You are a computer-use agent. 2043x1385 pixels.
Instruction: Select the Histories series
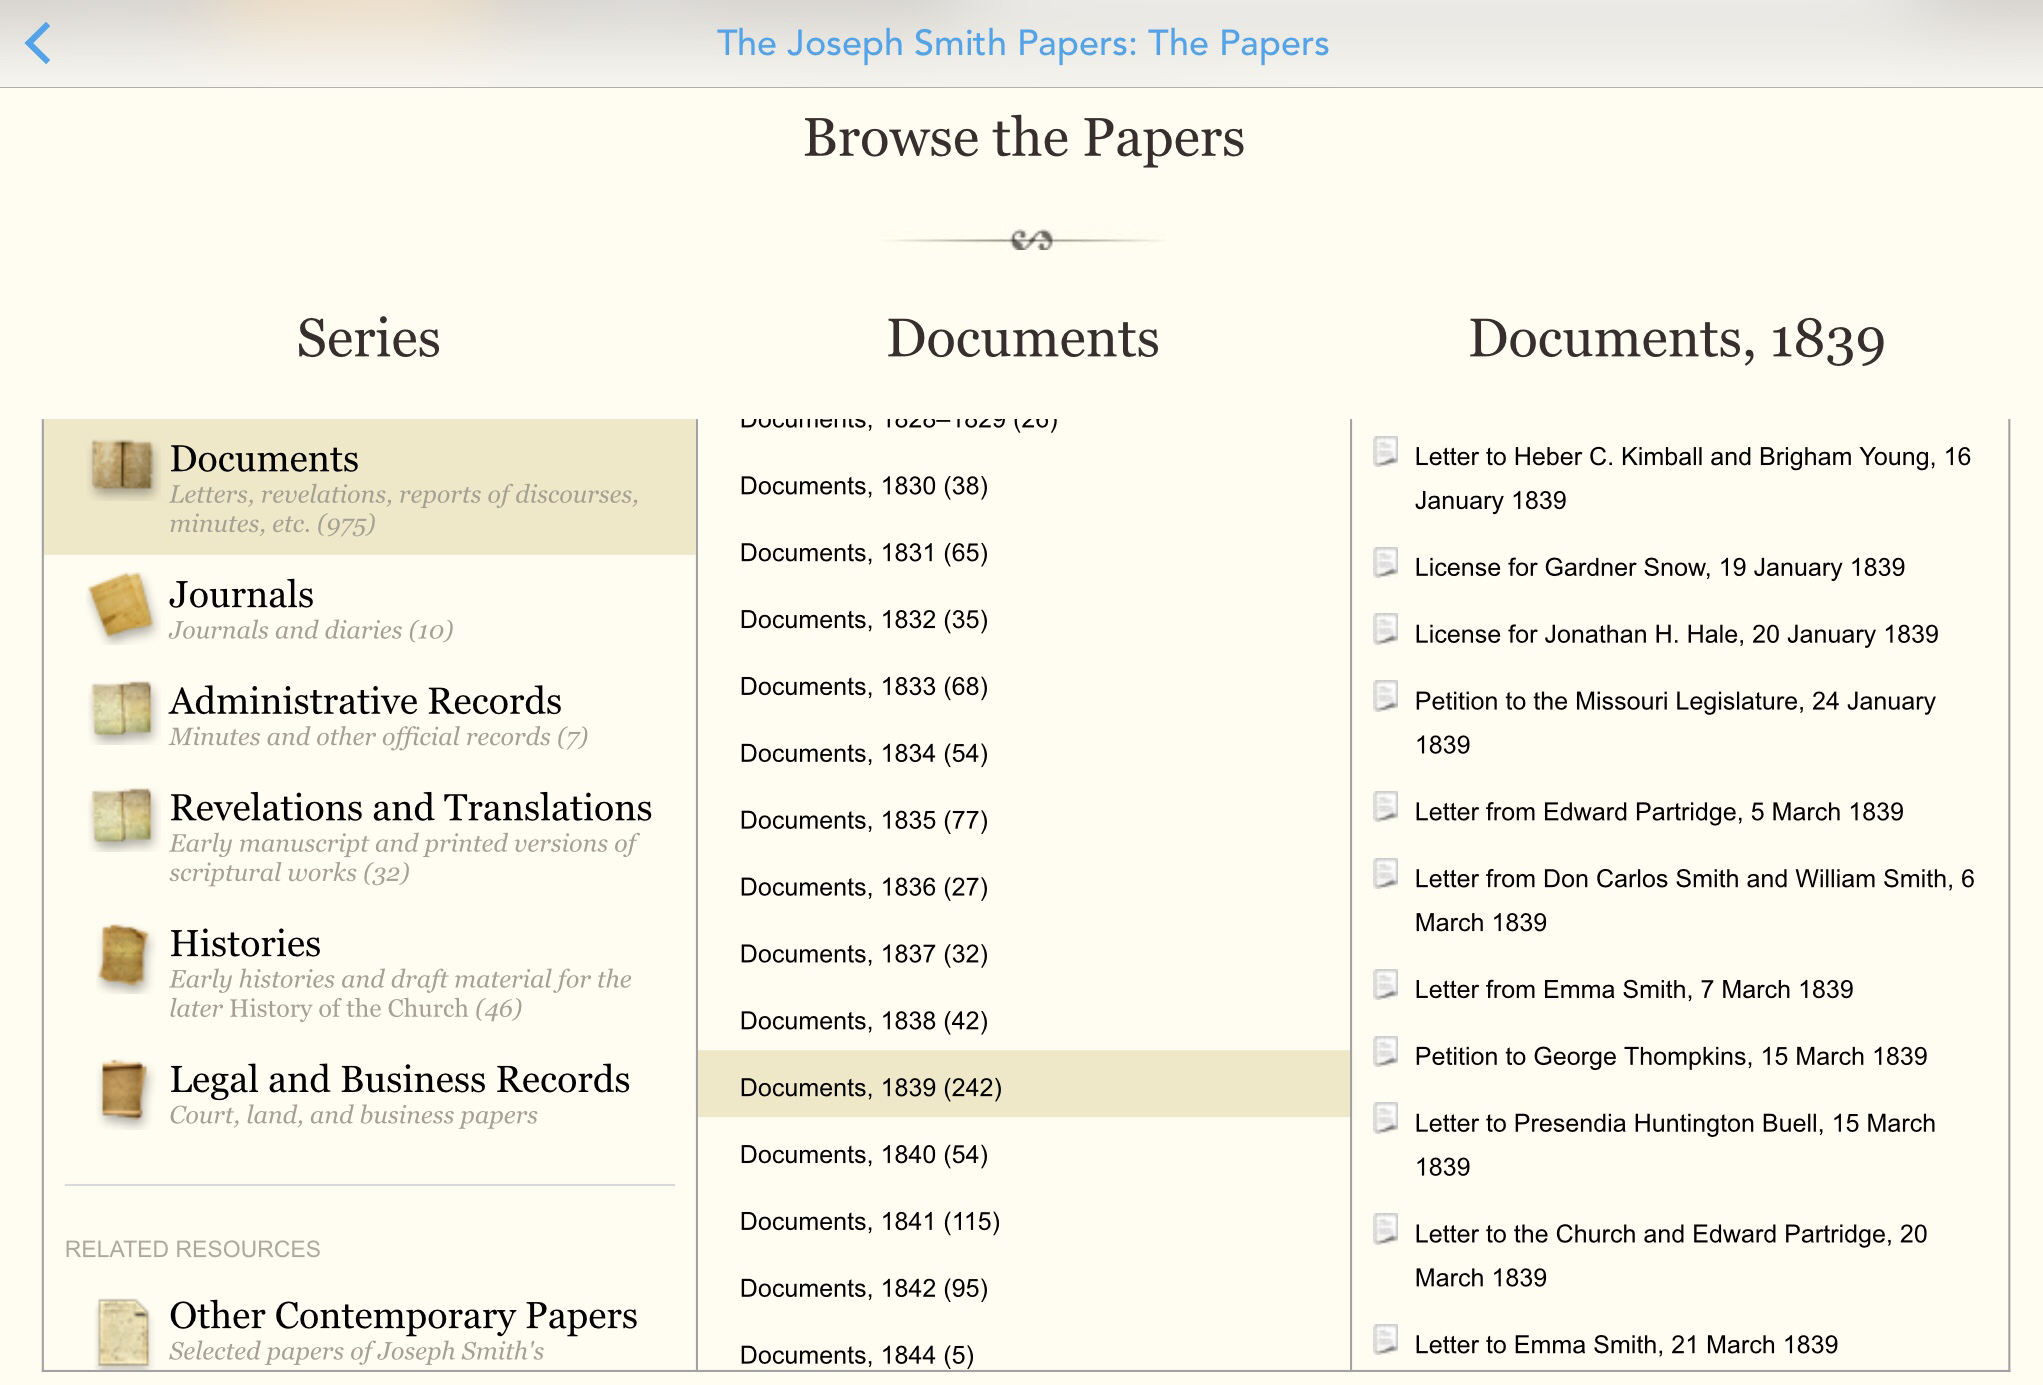click(370, 971)
